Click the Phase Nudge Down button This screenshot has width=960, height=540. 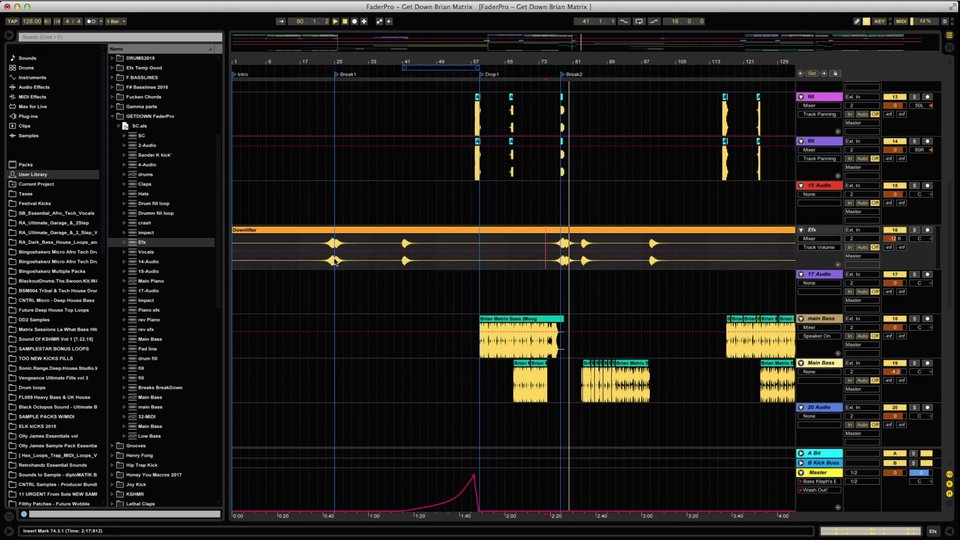click(x=47, y=21)
